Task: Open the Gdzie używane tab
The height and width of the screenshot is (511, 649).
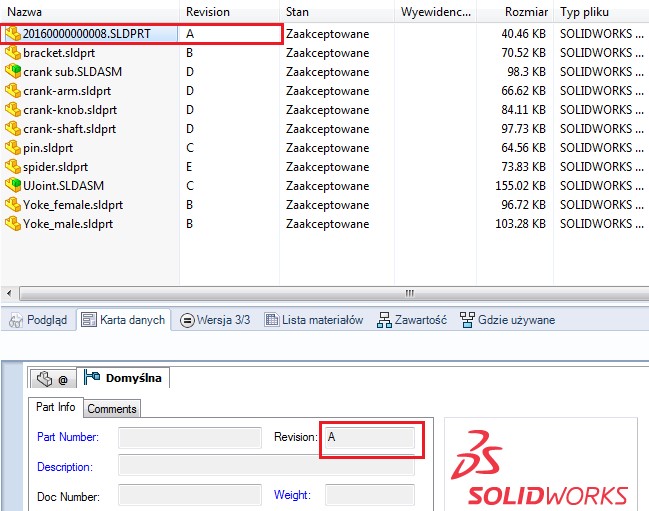Action: click(x=507, y=321)
